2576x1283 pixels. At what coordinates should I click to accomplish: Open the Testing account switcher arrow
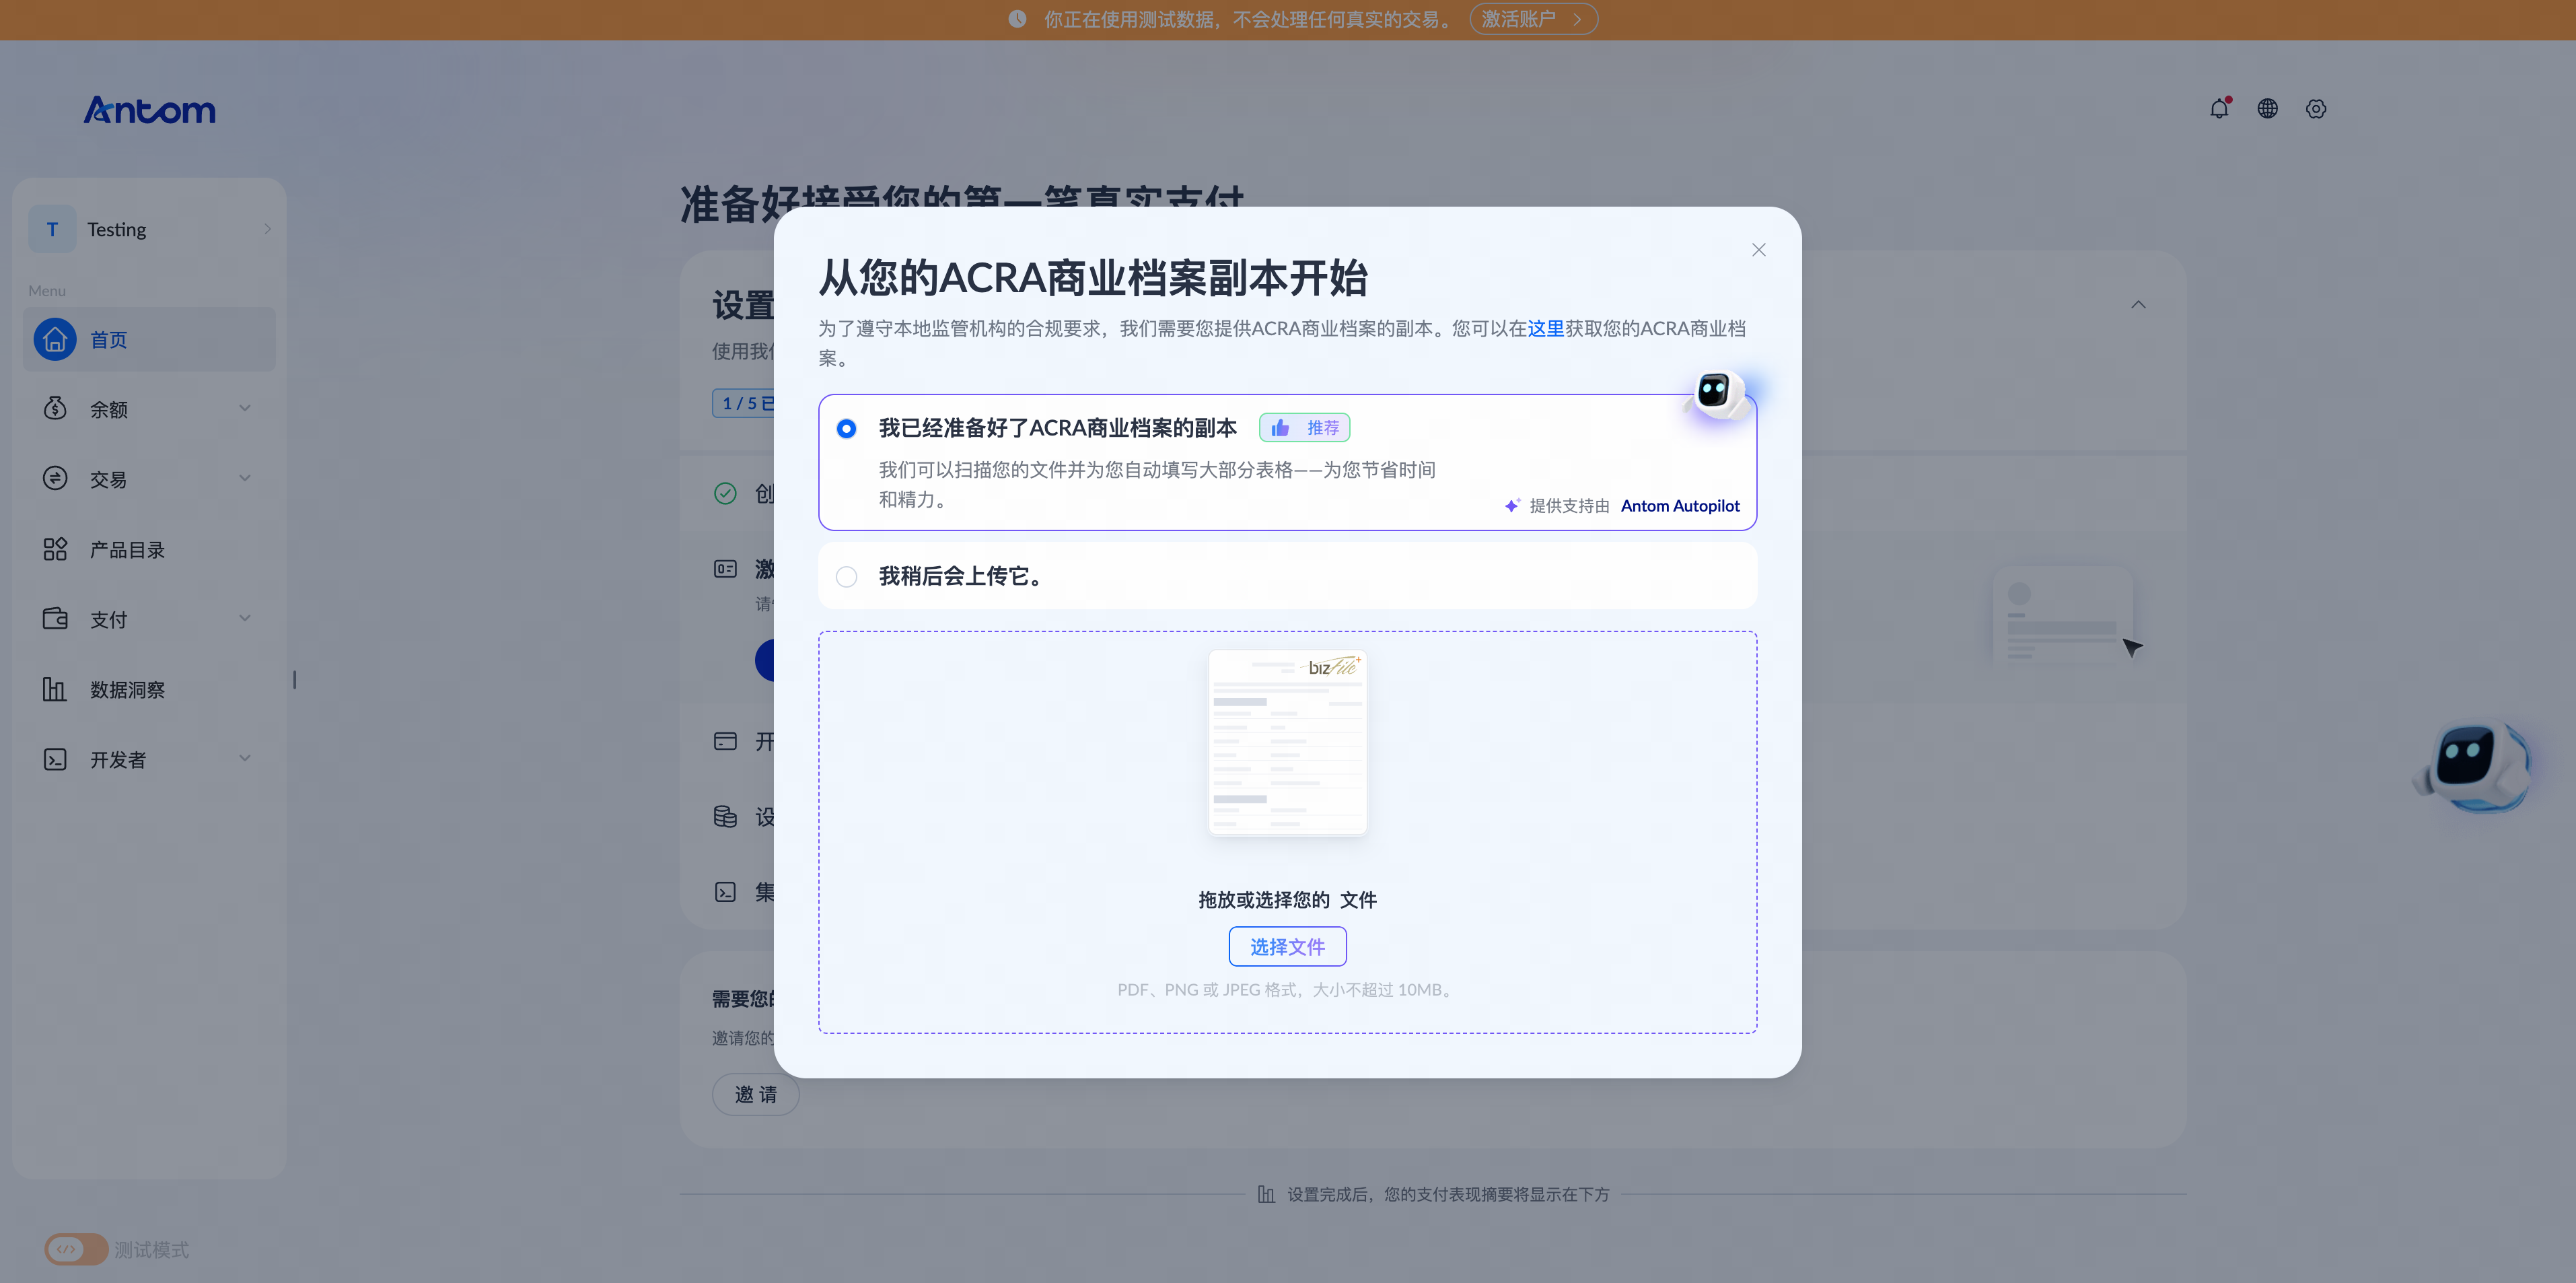tap(267, 229)
